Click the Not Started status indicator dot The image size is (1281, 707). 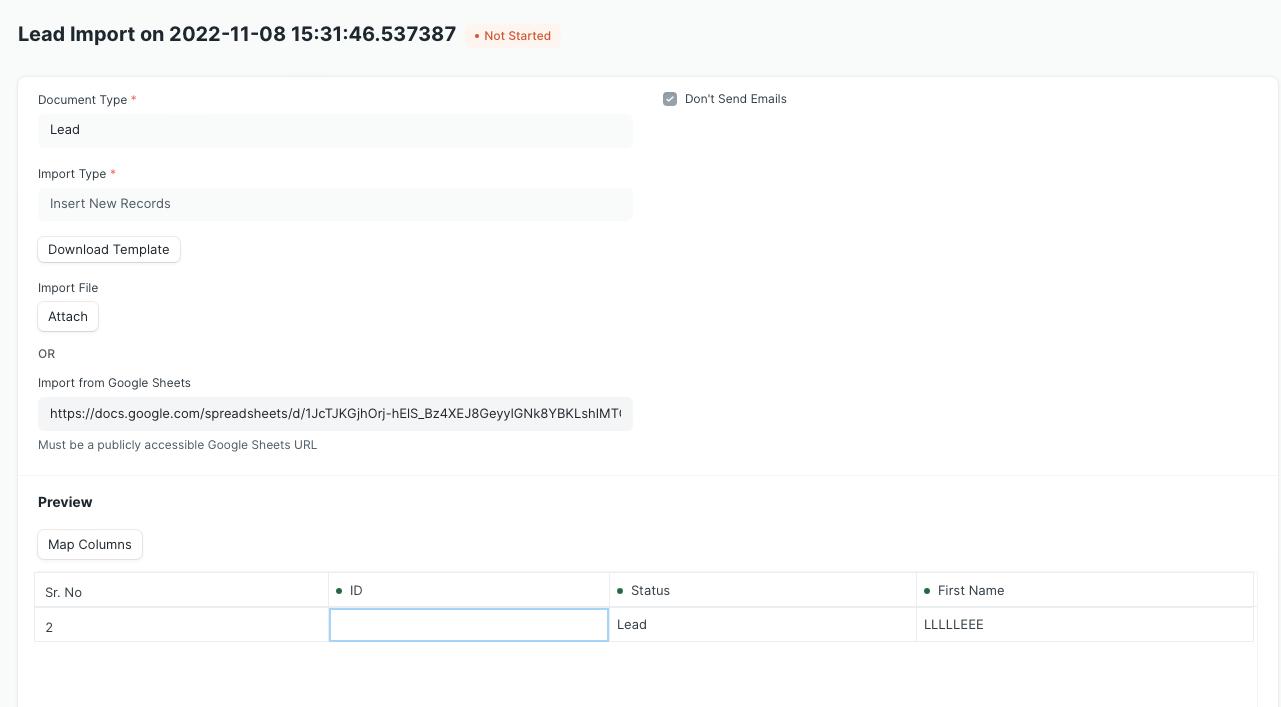coord(478,36)
